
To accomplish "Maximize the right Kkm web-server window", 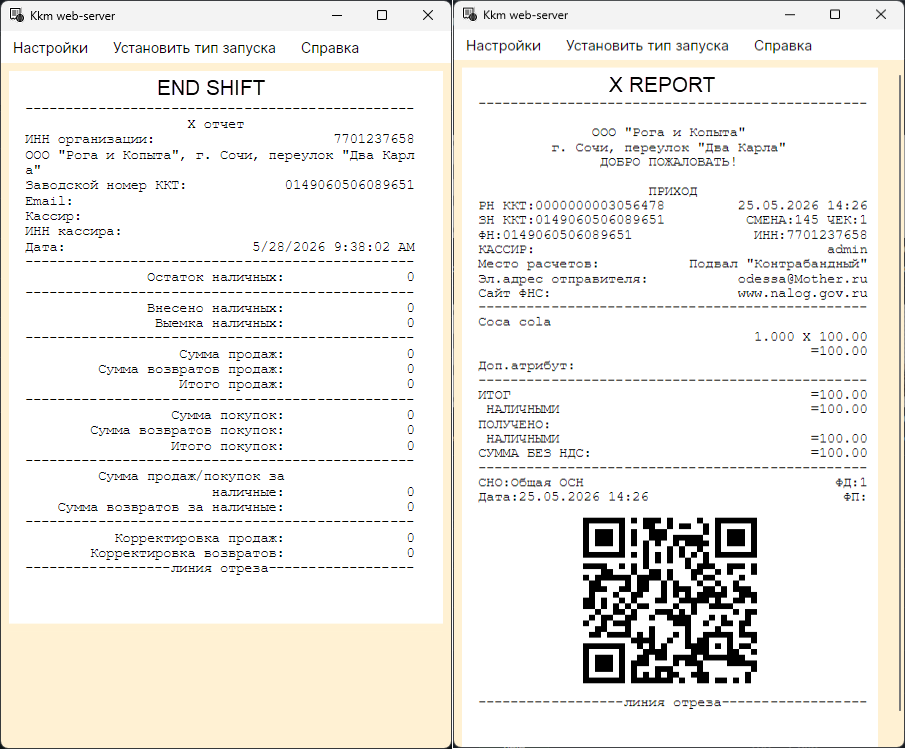I will [x=835, y=14].
